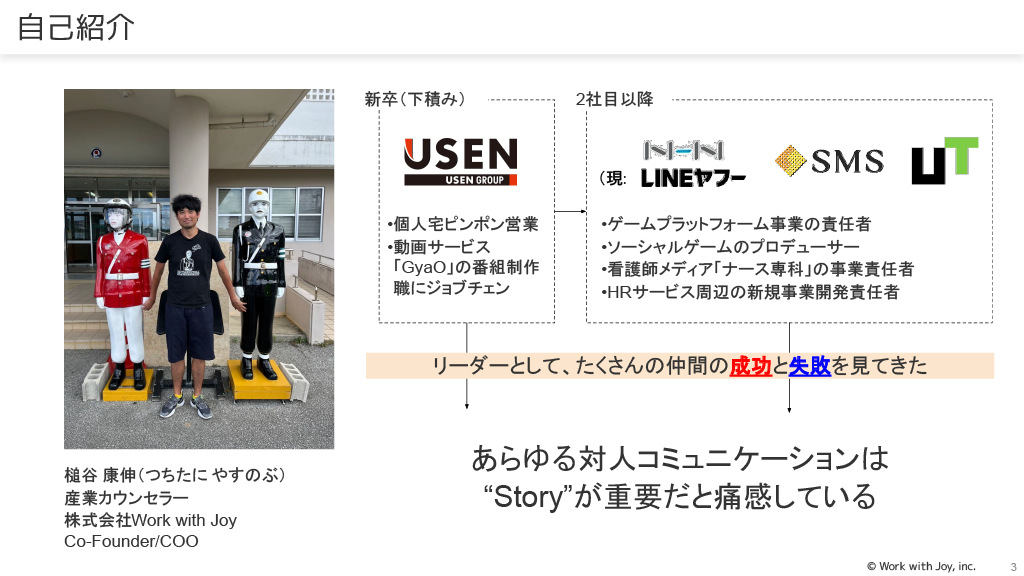Image resolution: width=1024 pixels, height=576 pixels.
Task: Select the HRサービス周辺の新規事業開発責任者 bullet
Action: 750,292
